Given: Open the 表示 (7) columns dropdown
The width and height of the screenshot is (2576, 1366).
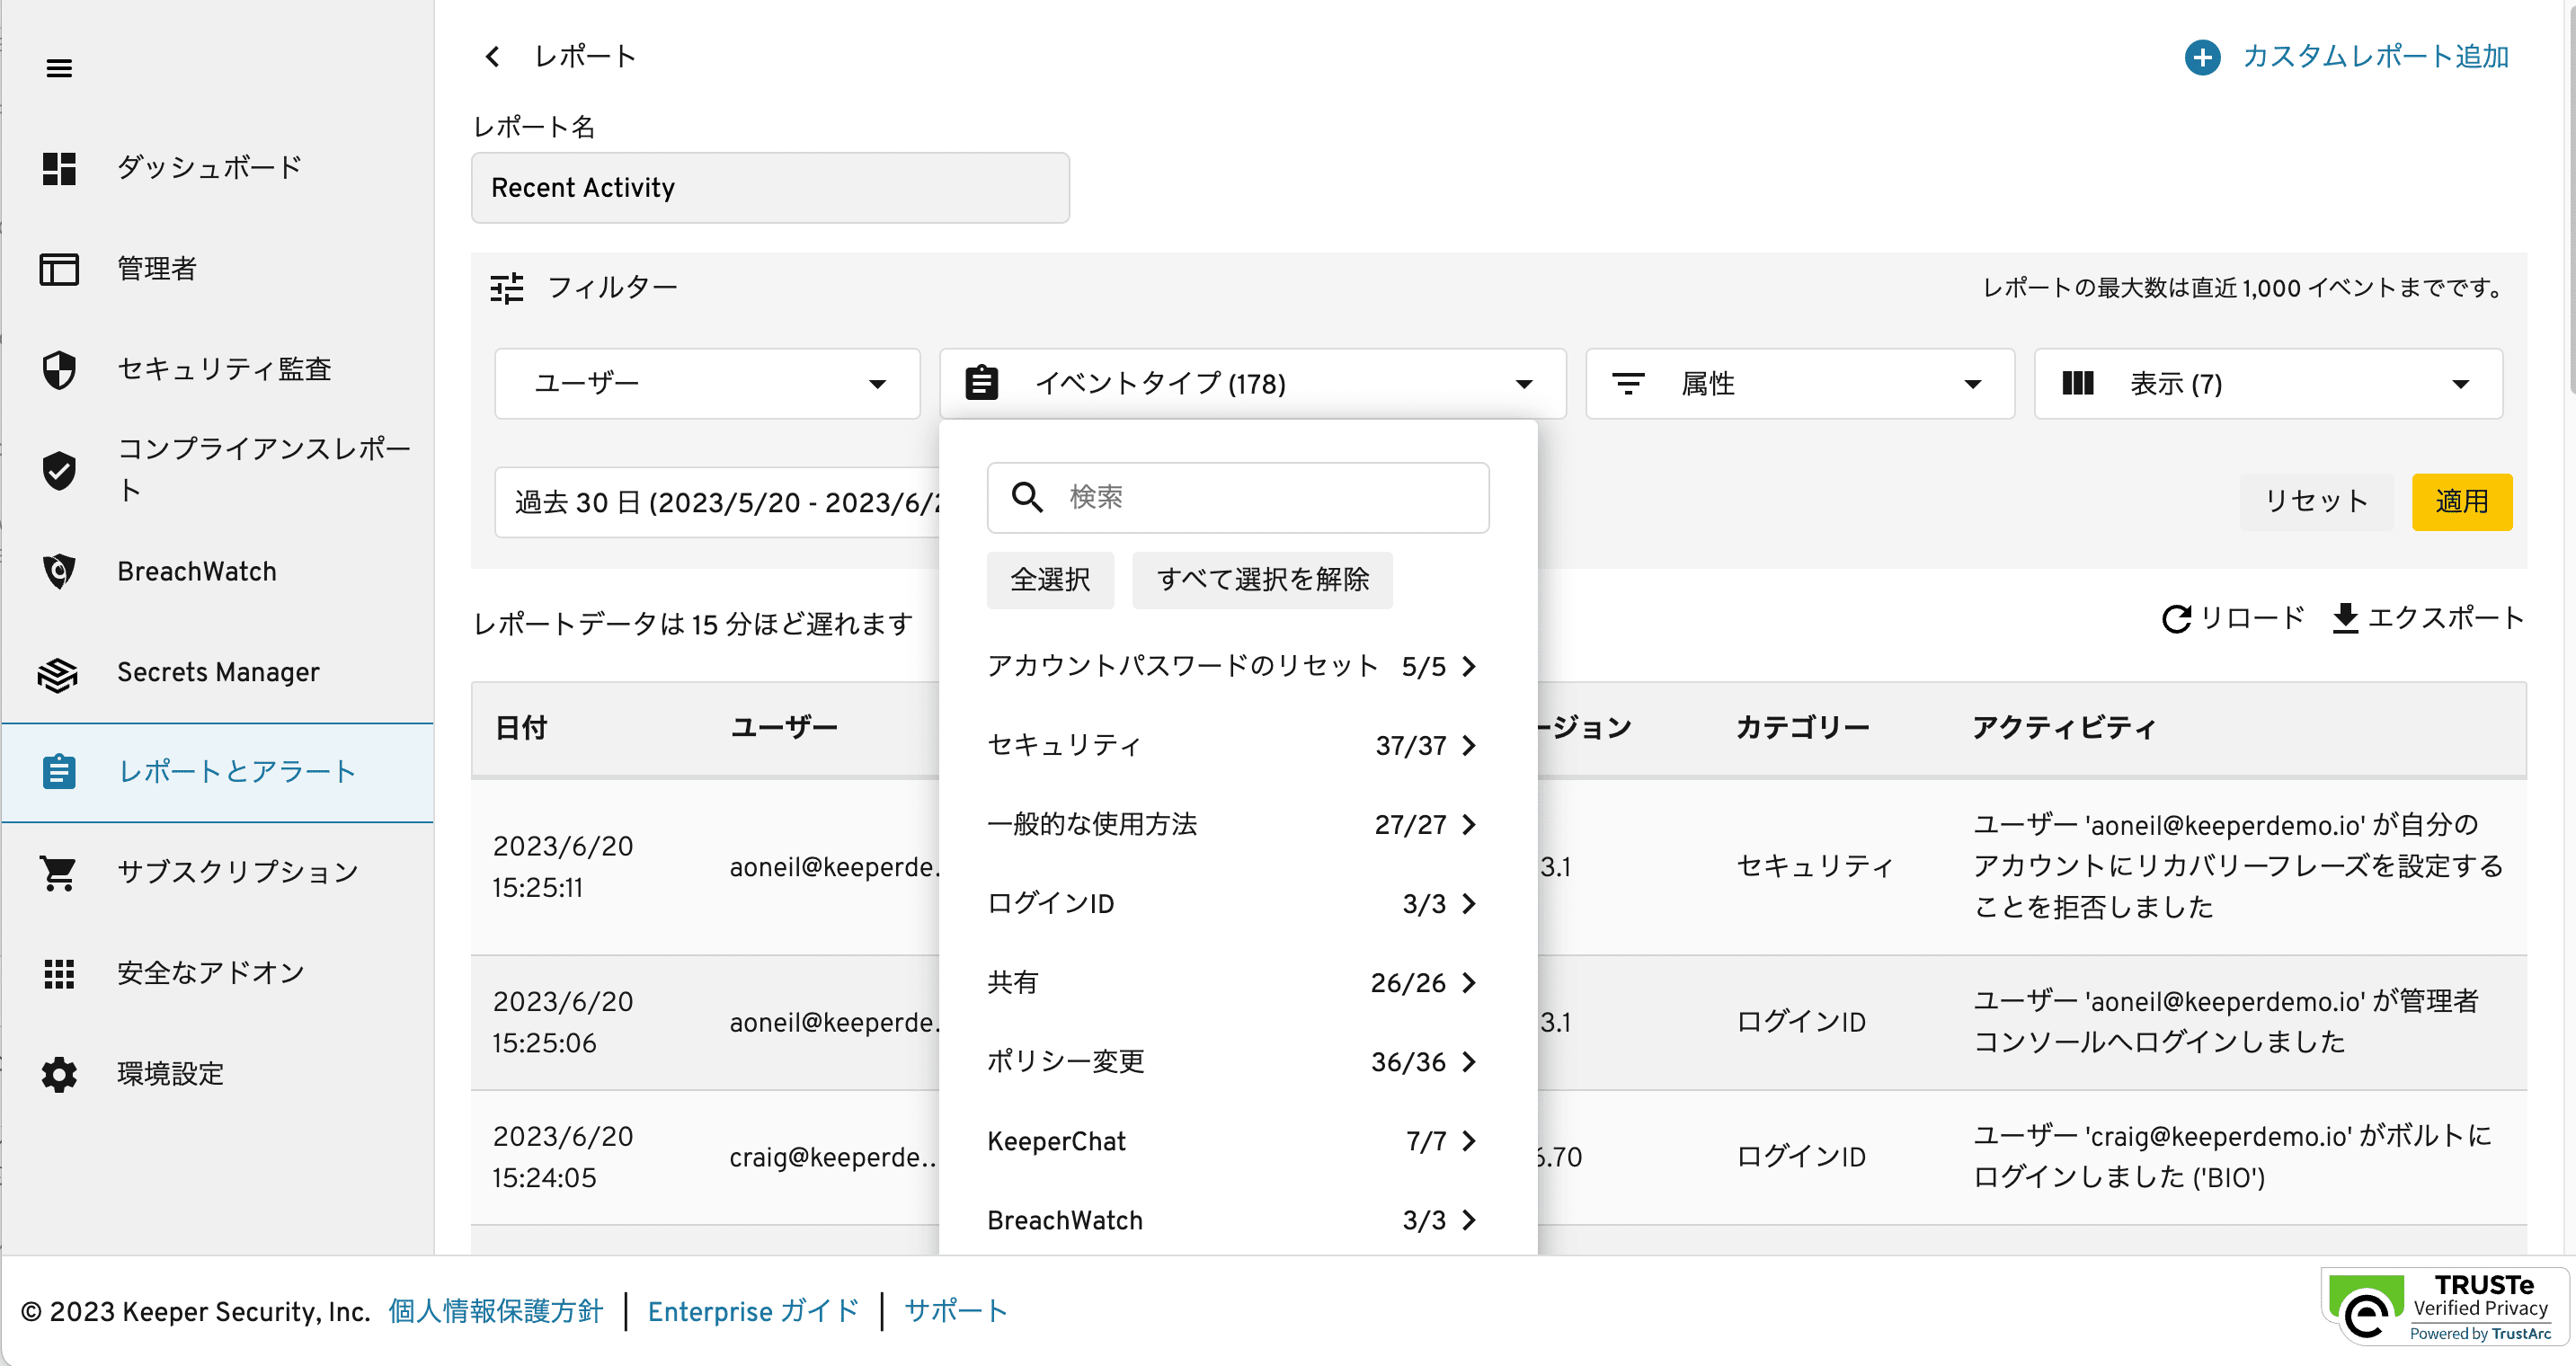Looking at the screenshot, I should pos(2267,384).
